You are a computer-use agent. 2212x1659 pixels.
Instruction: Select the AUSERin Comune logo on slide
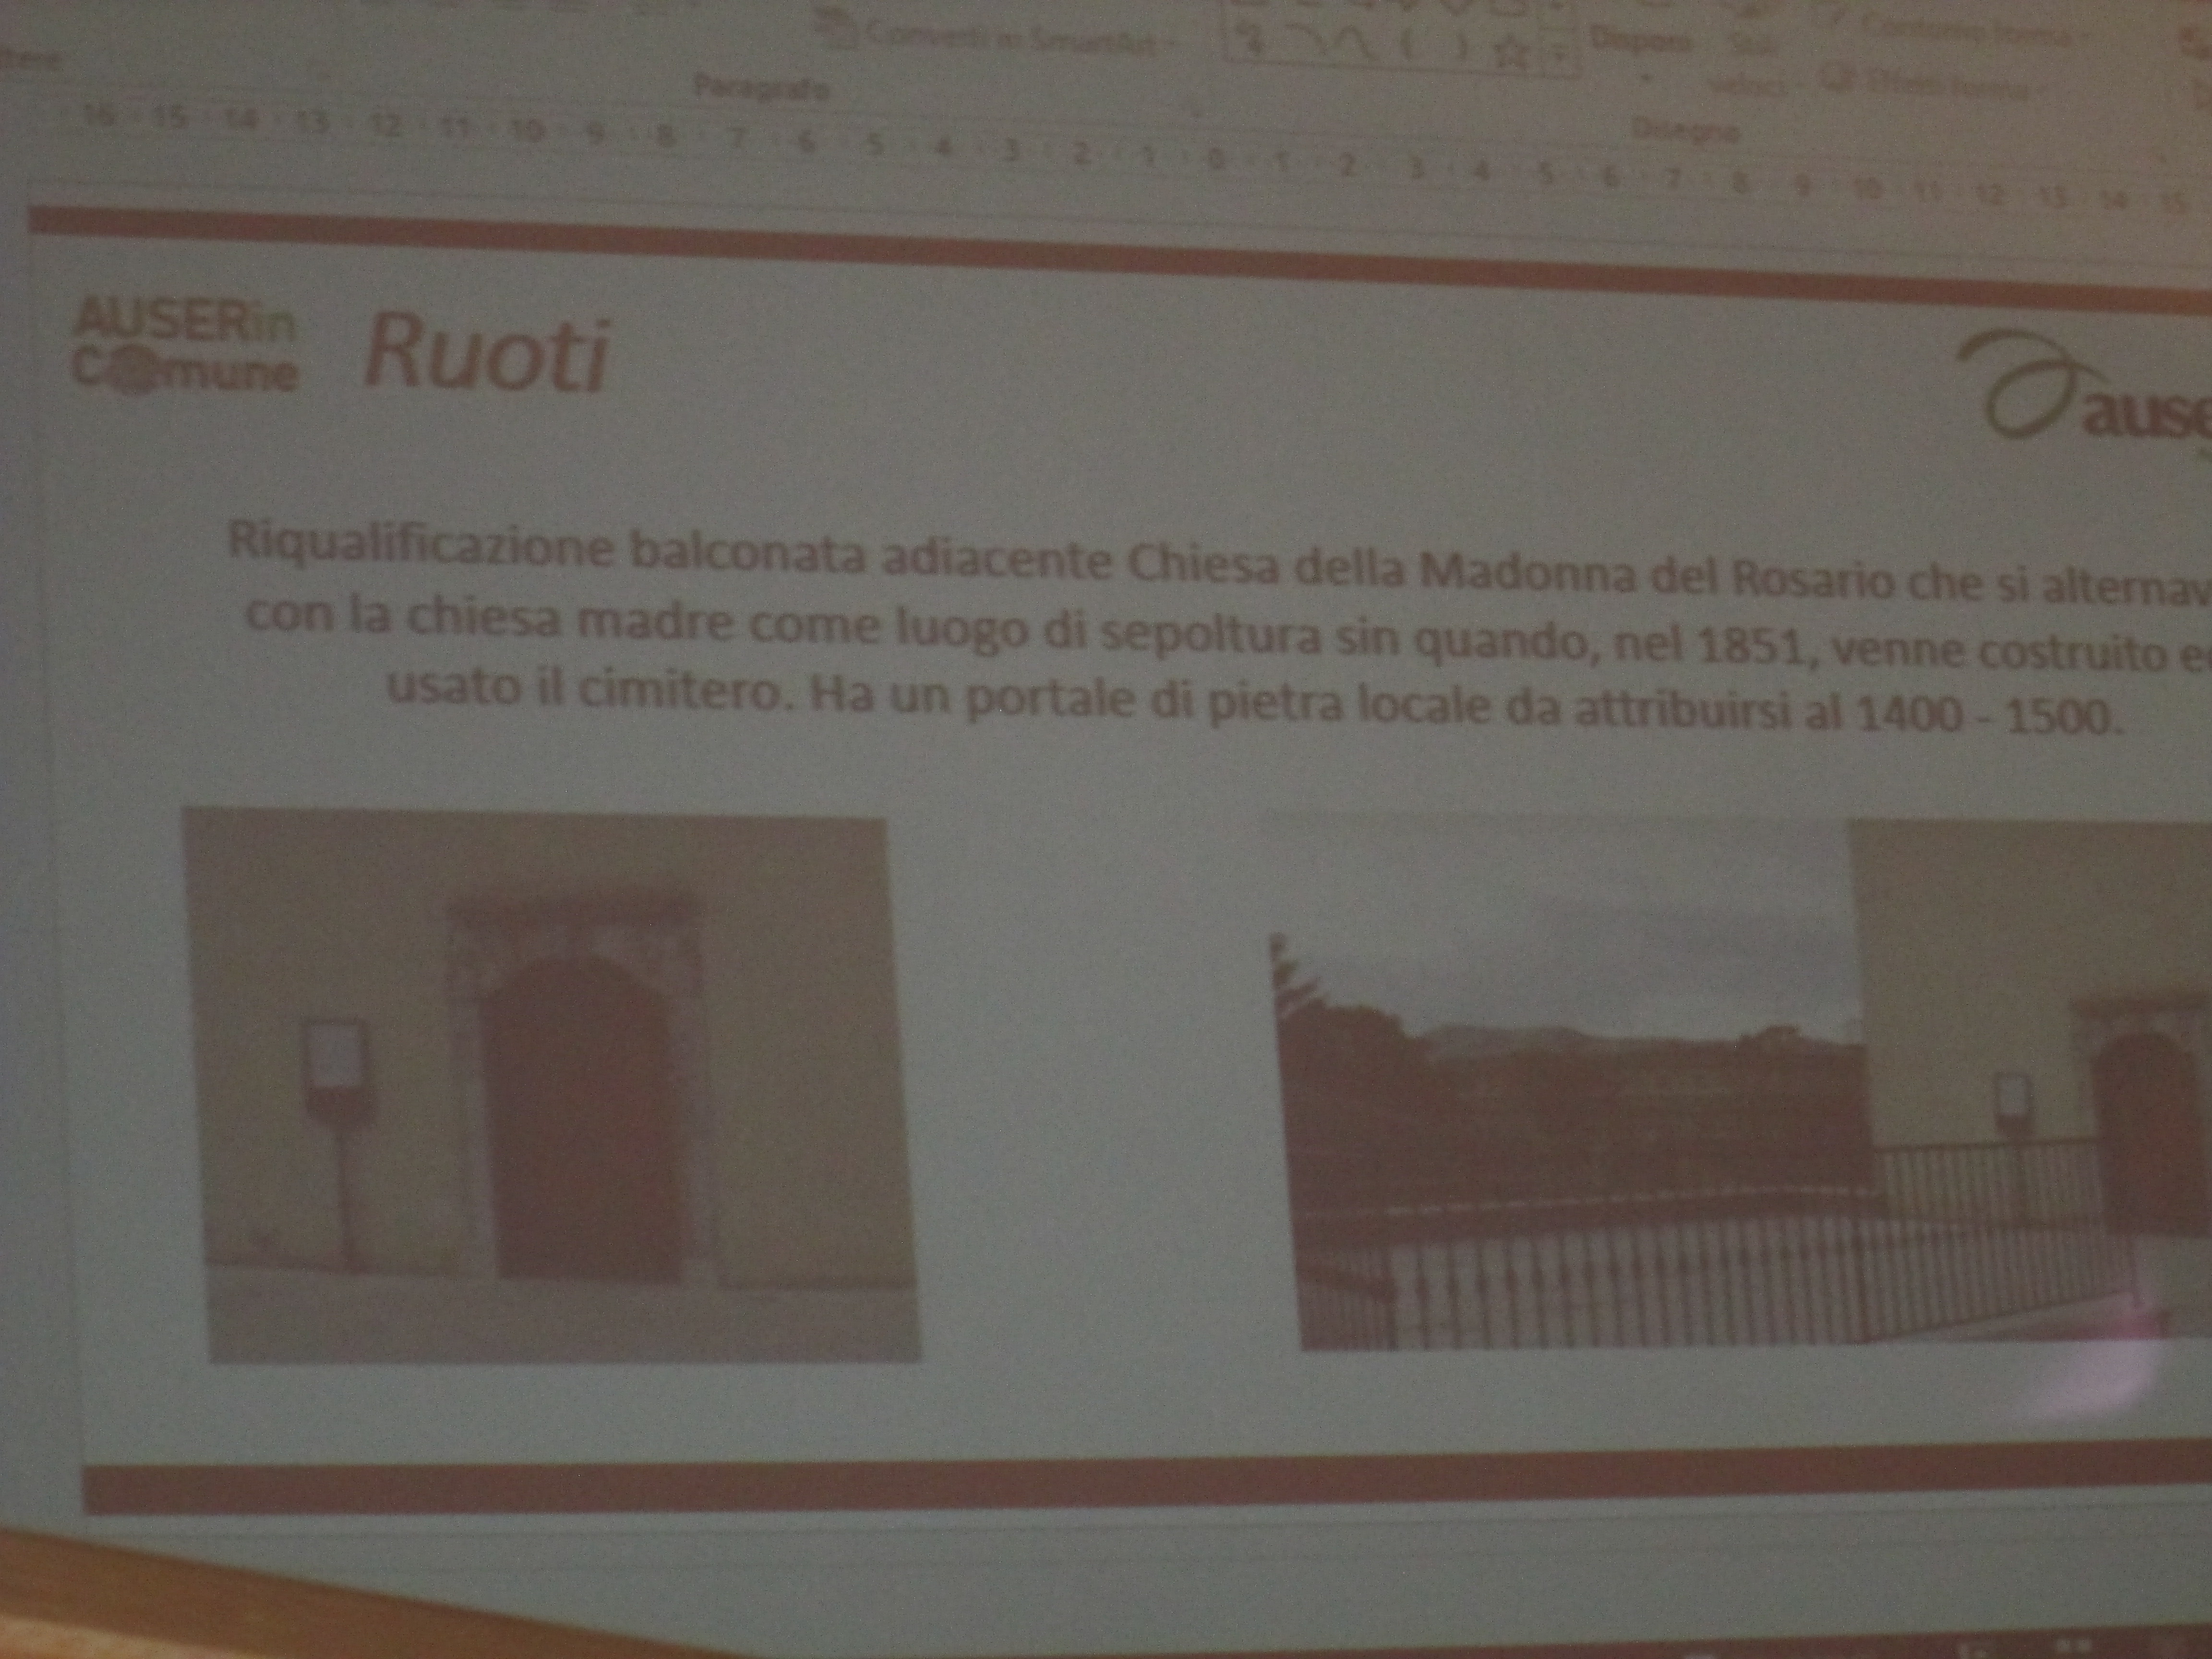click(186, 345)
